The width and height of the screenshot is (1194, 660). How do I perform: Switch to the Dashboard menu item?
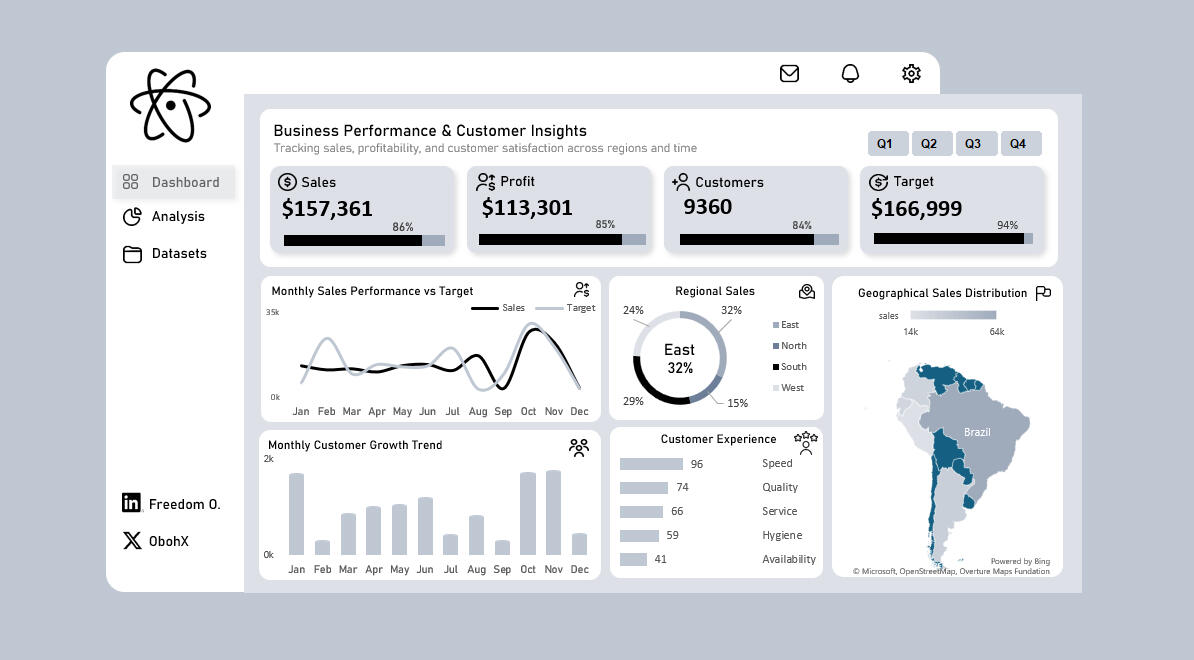(174, 182)
